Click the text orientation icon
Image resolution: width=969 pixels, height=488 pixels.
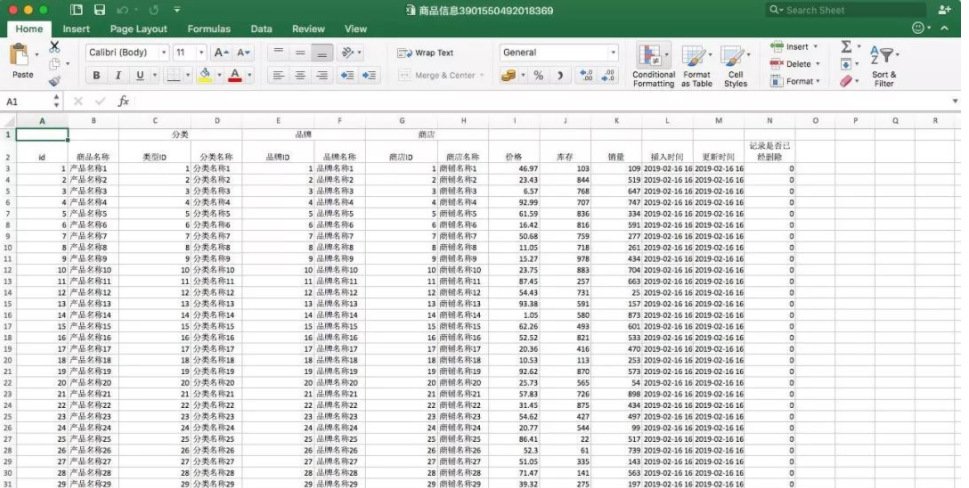click(349, 53)
